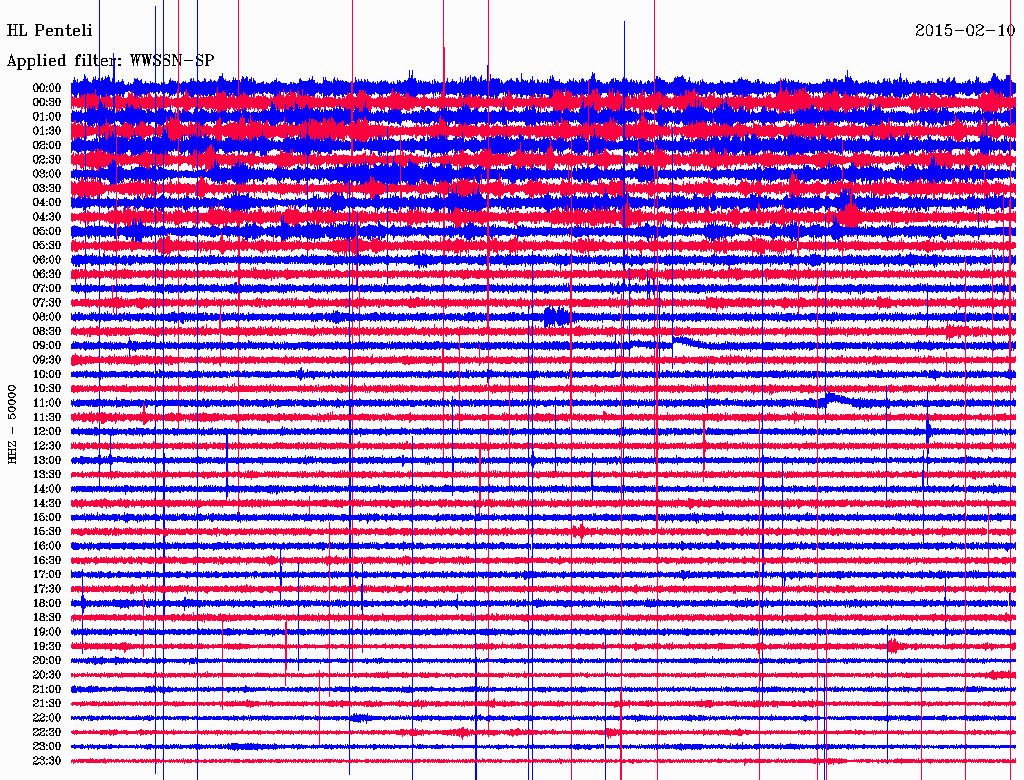The height and width of the screenshot is (780, 1024).
Task: Select the 21:30 time label
Action: coord(47,704)
